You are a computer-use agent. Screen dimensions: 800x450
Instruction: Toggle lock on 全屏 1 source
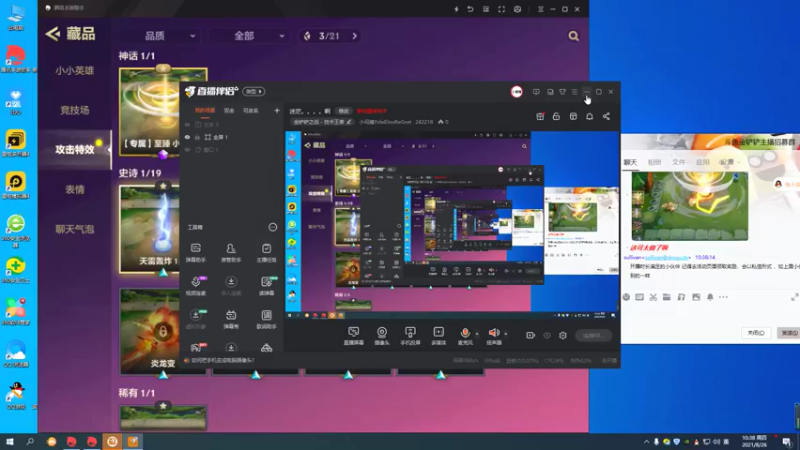[197, 137]
